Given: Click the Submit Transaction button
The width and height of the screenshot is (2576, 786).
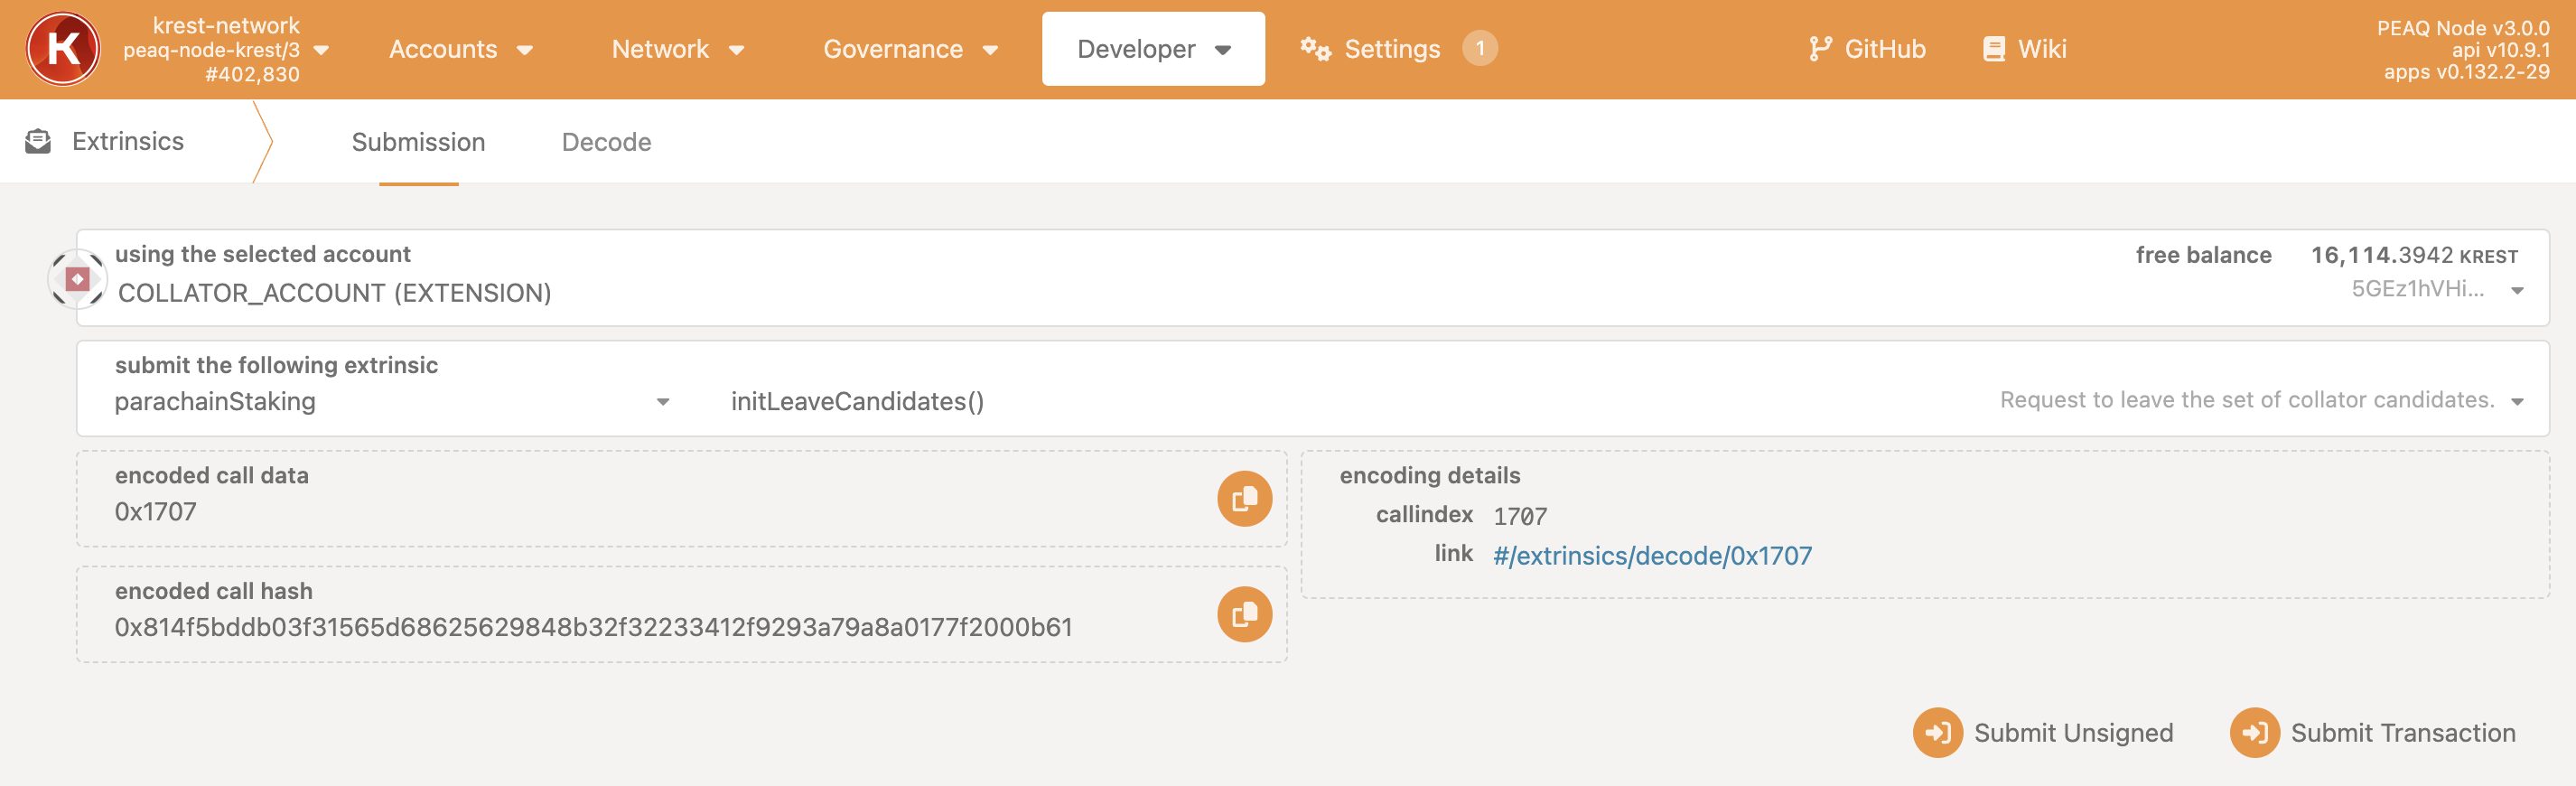Looking at the screenshot, I should pos(2373,733).
